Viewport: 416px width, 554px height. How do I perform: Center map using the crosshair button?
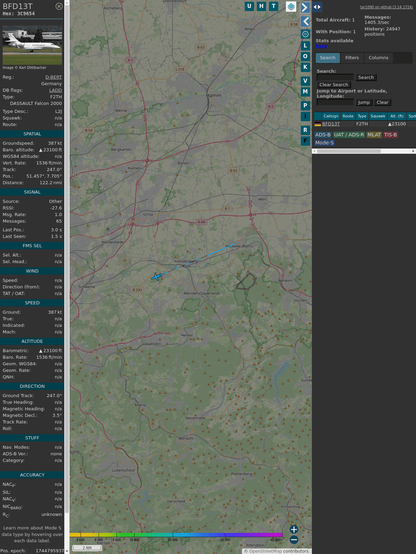tap(305, 34)
